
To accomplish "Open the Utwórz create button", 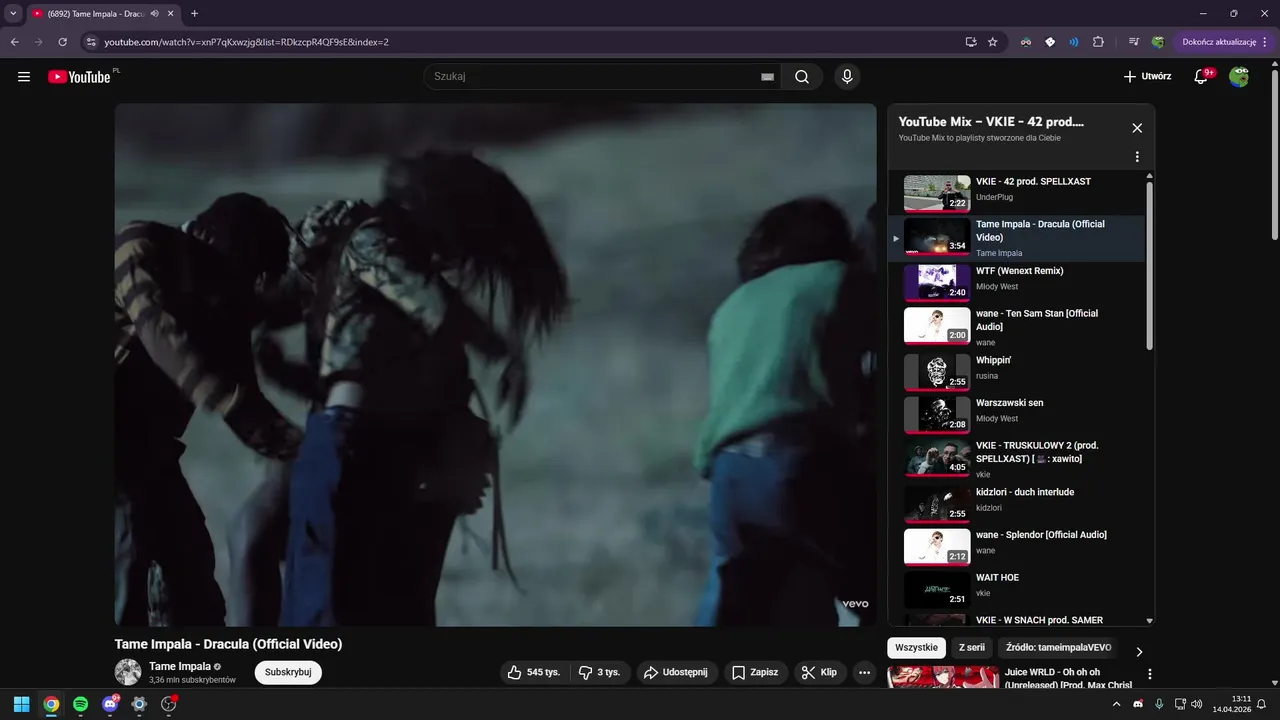I will [1147, 77].
